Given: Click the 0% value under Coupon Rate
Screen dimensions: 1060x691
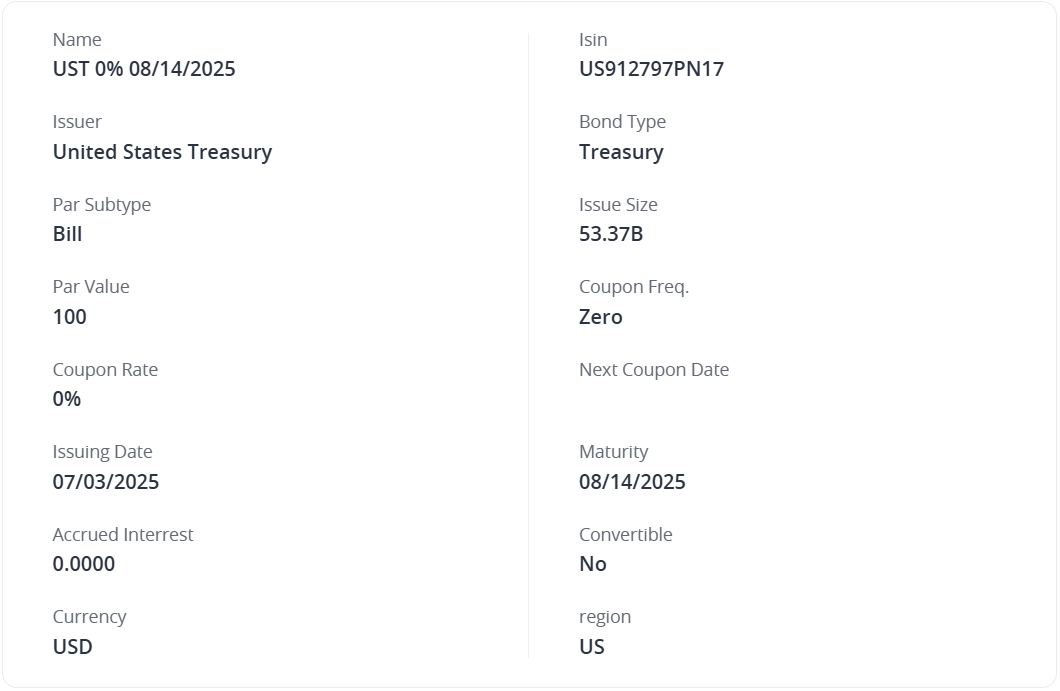Looking at the screenshot, I should (x=67, y=399).
